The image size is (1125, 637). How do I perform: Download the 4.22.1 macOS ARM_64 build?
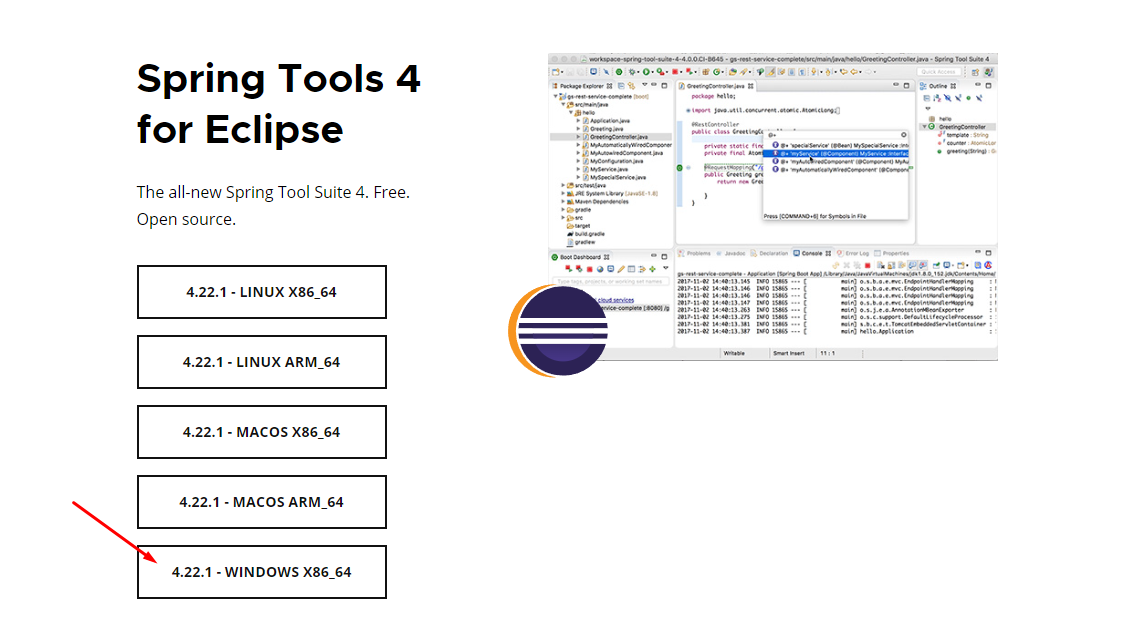(262, 502)
